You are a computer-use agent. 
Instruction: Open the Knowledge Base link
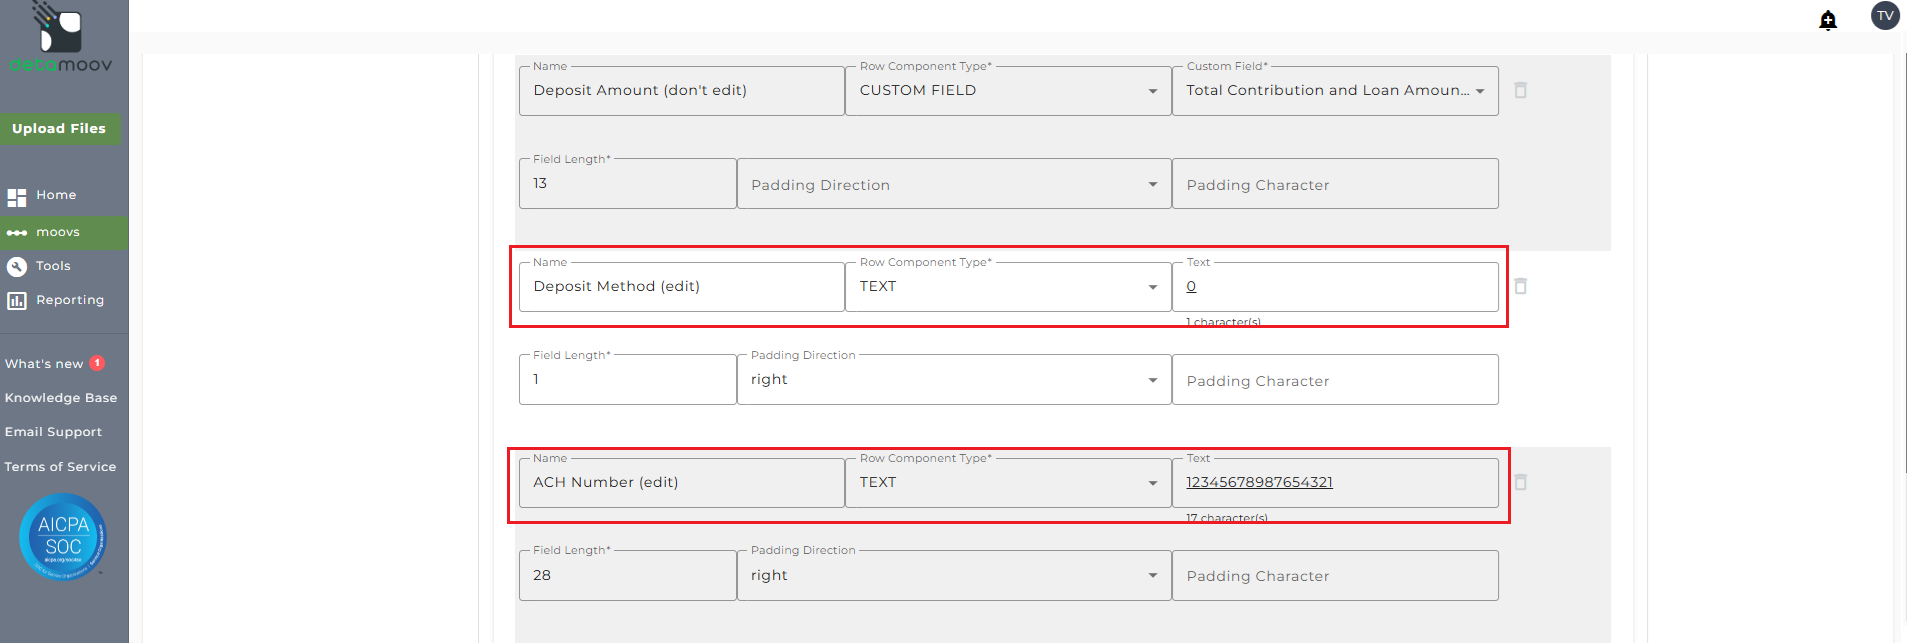click(61, 398)
